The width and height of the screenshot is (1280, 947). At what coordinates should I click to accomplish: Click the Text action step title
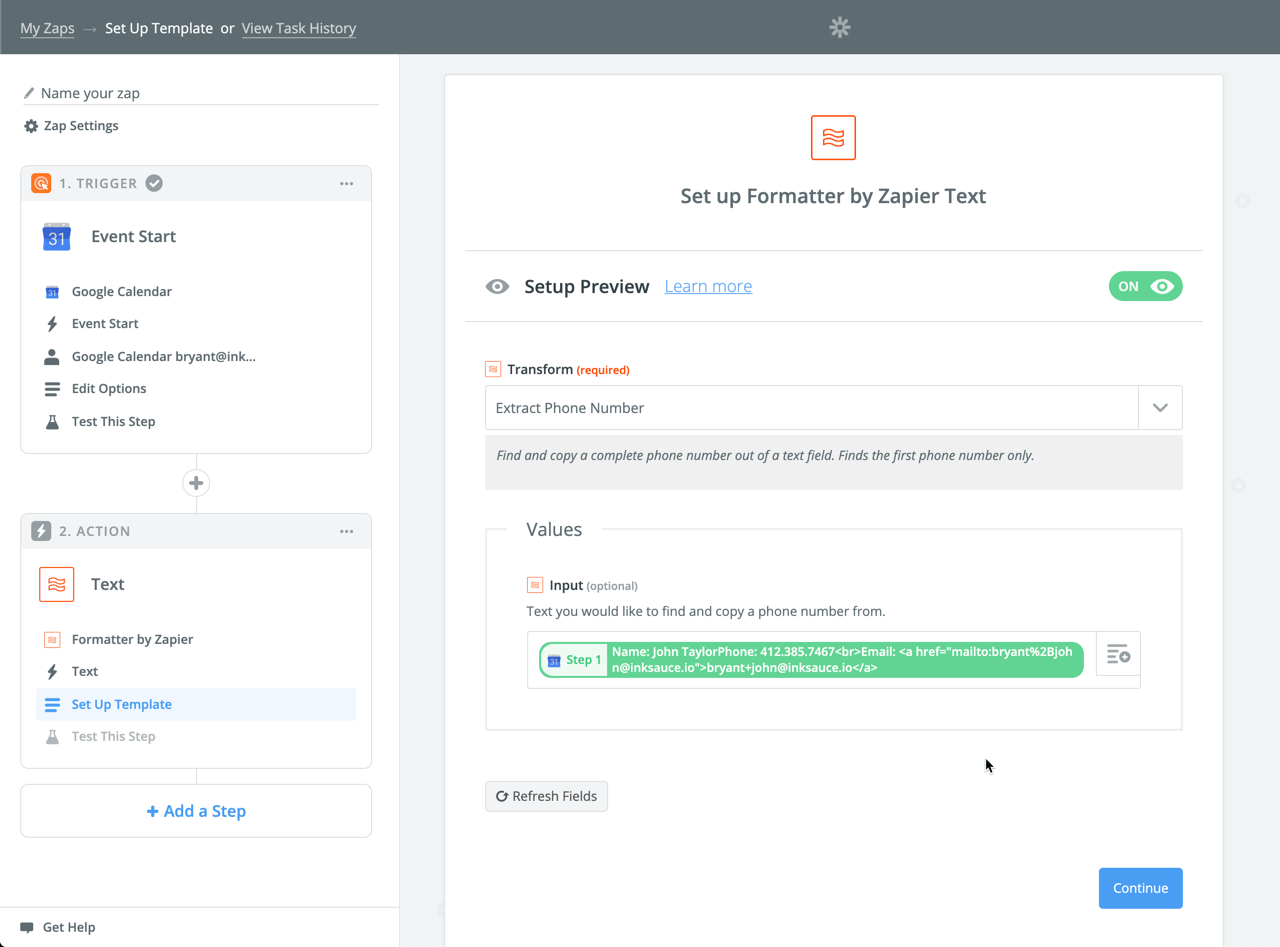(x=108, y=585)
